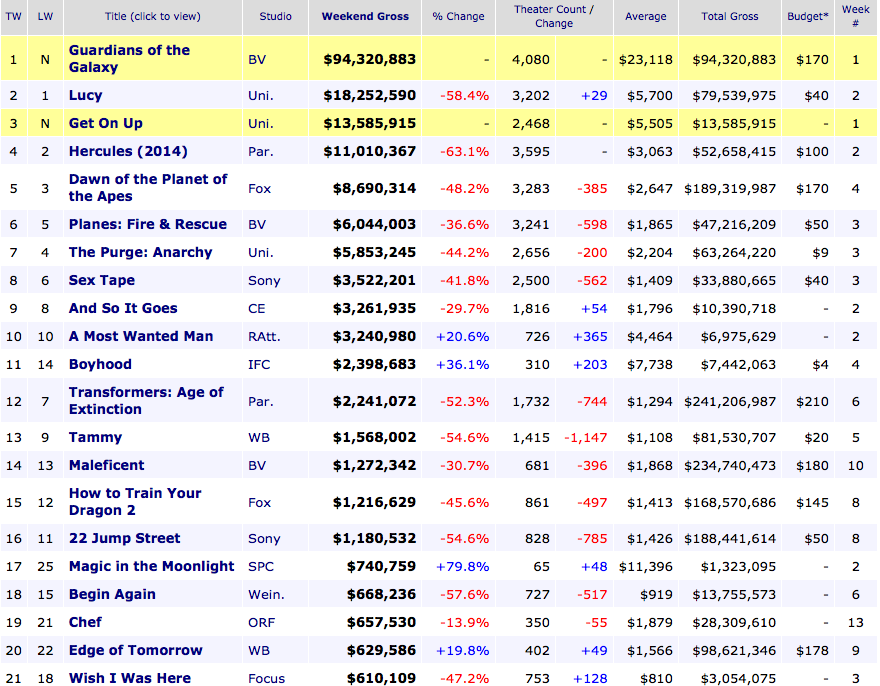Sort by the % Change column header

click(x=458, y=16)
